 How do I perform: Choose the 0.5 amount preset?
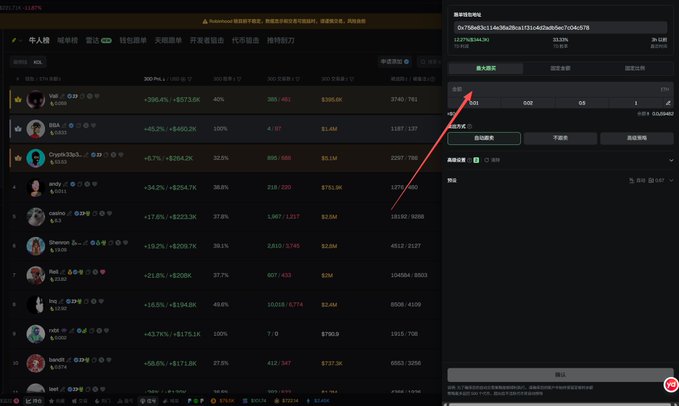tap(582, 103)
